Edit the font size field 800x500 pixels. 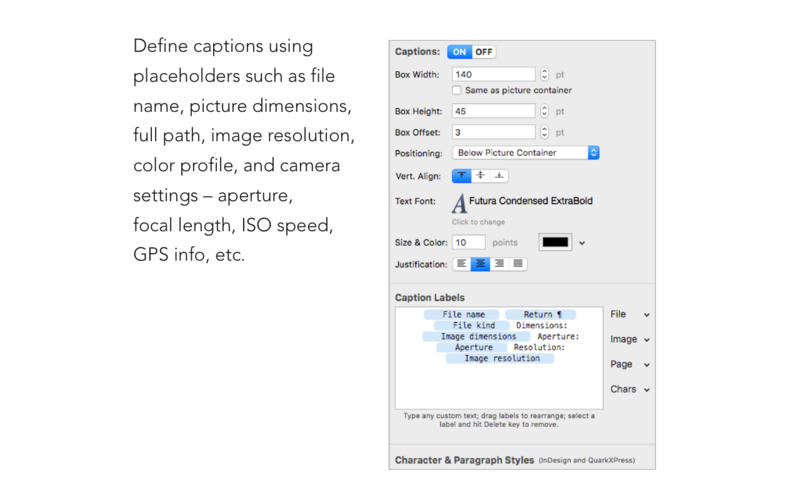click(x=468, y=242)
